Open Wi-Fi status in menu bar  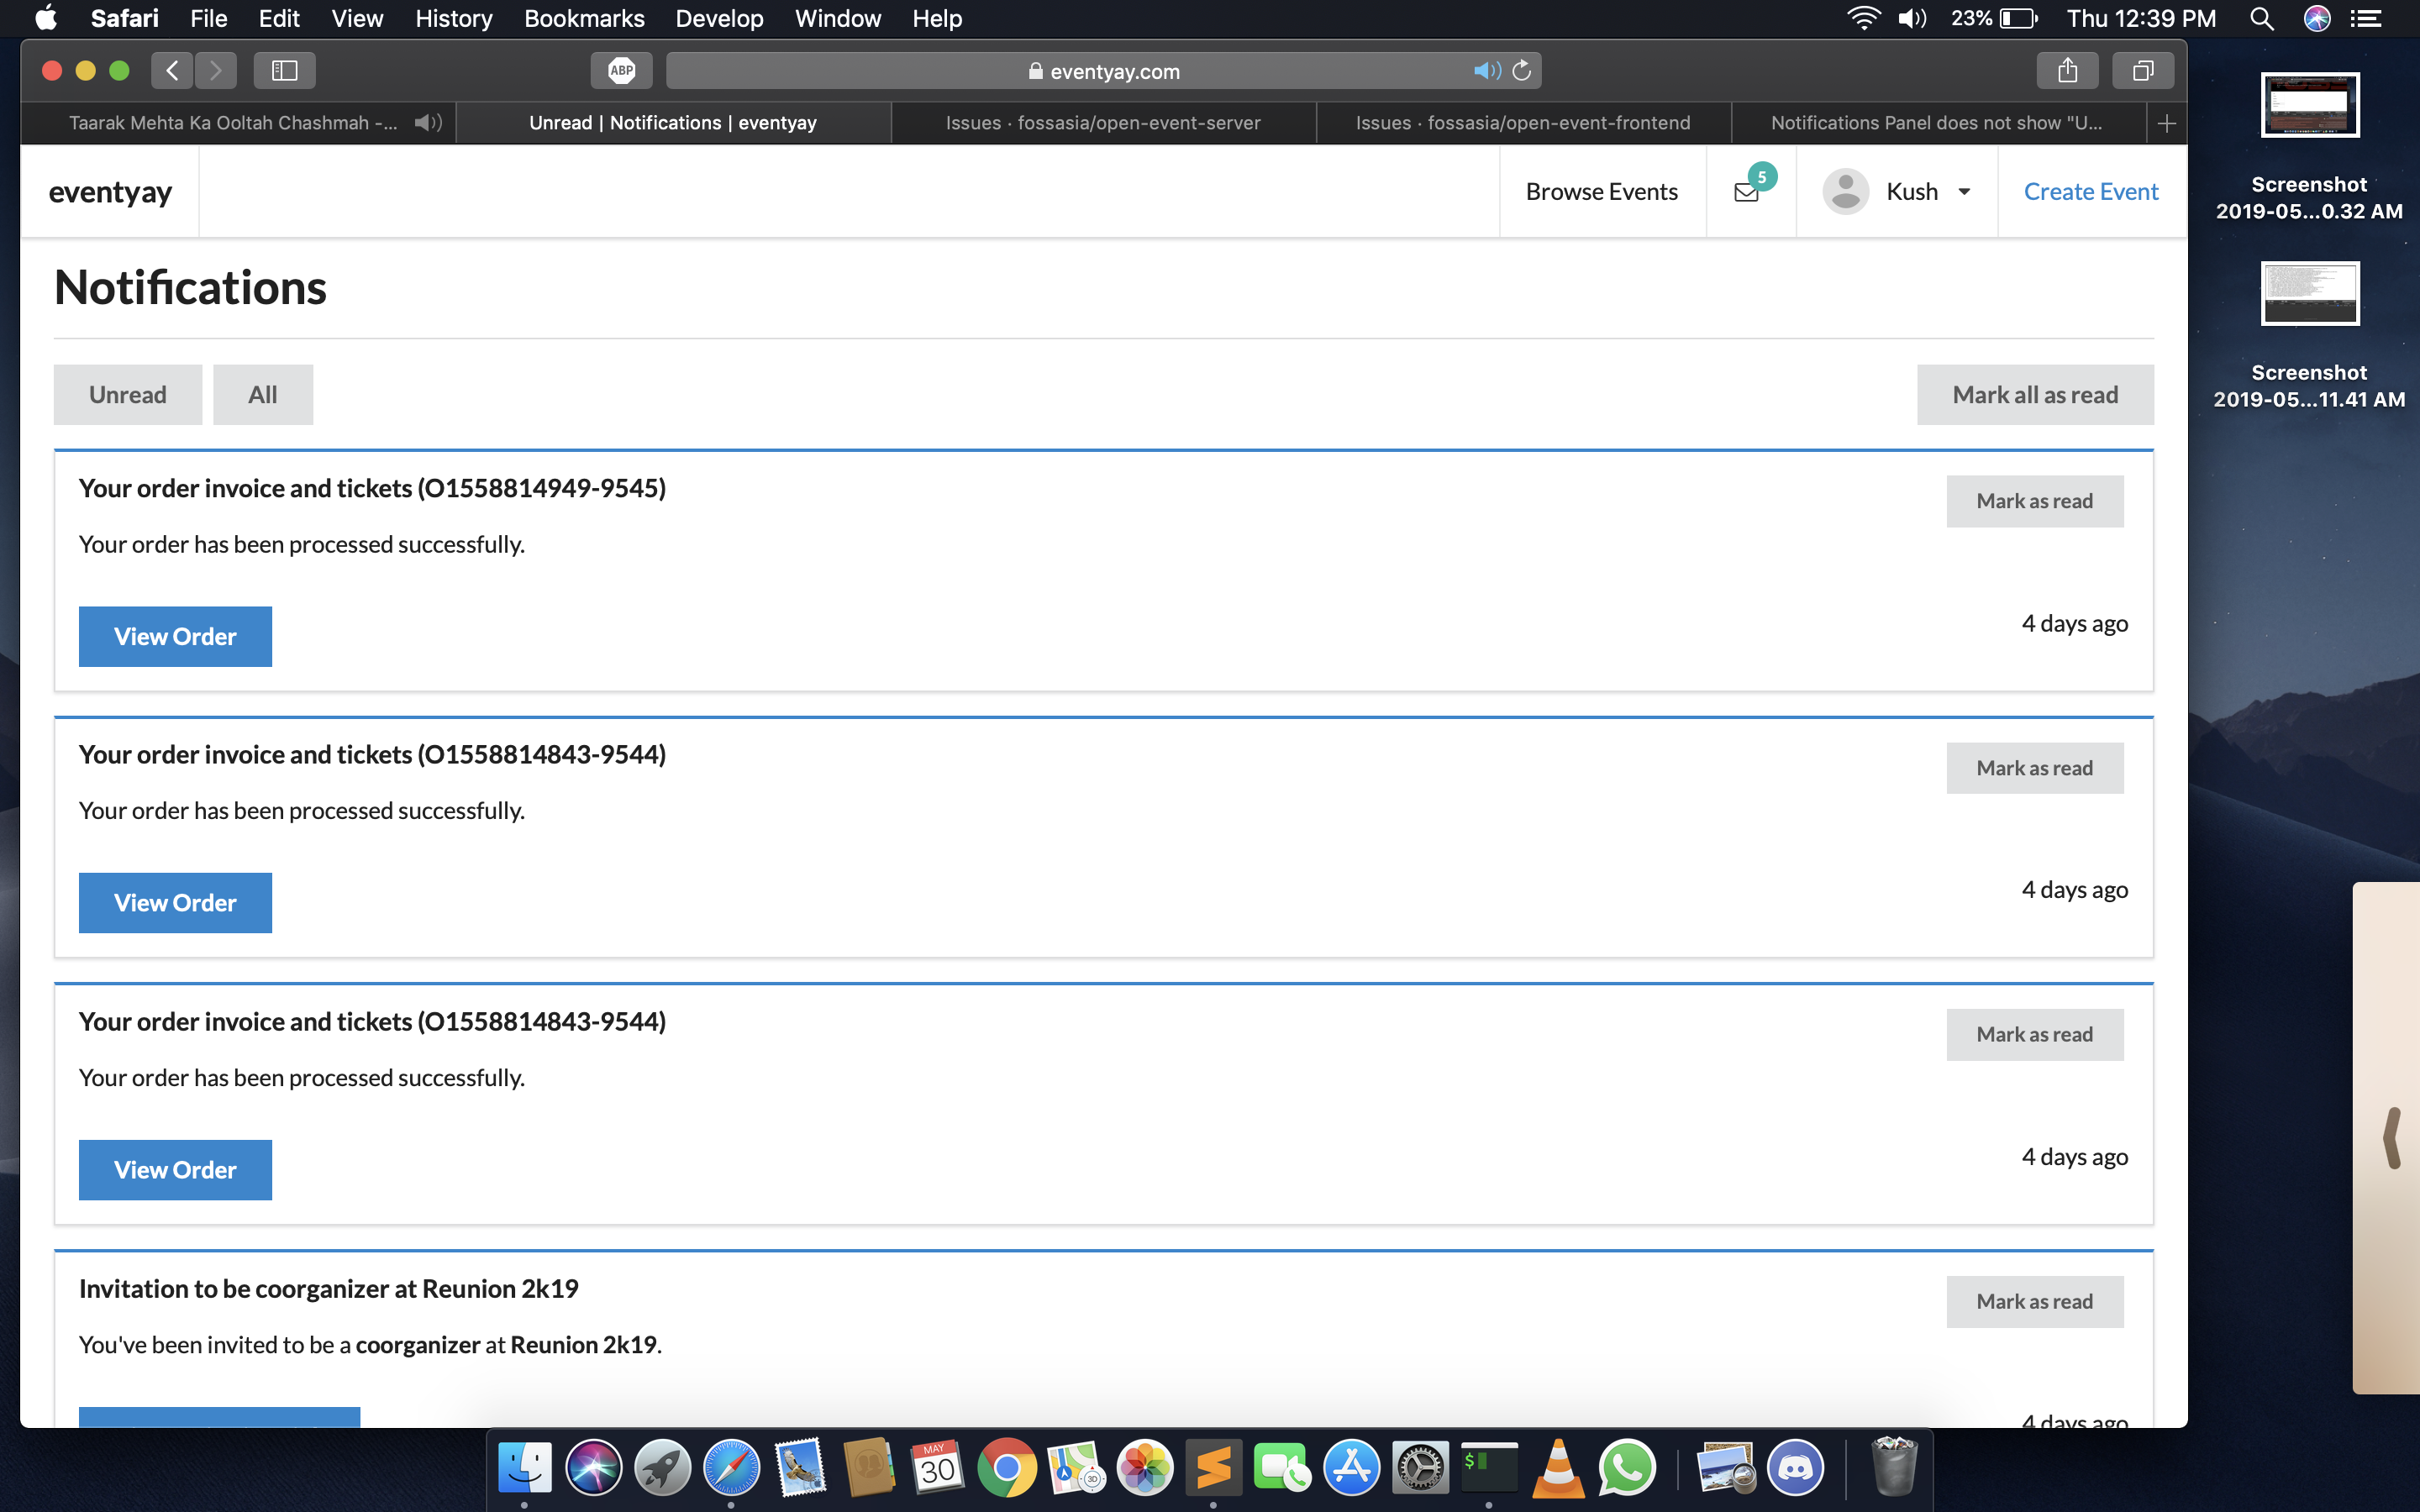[x=1863, y=18]
